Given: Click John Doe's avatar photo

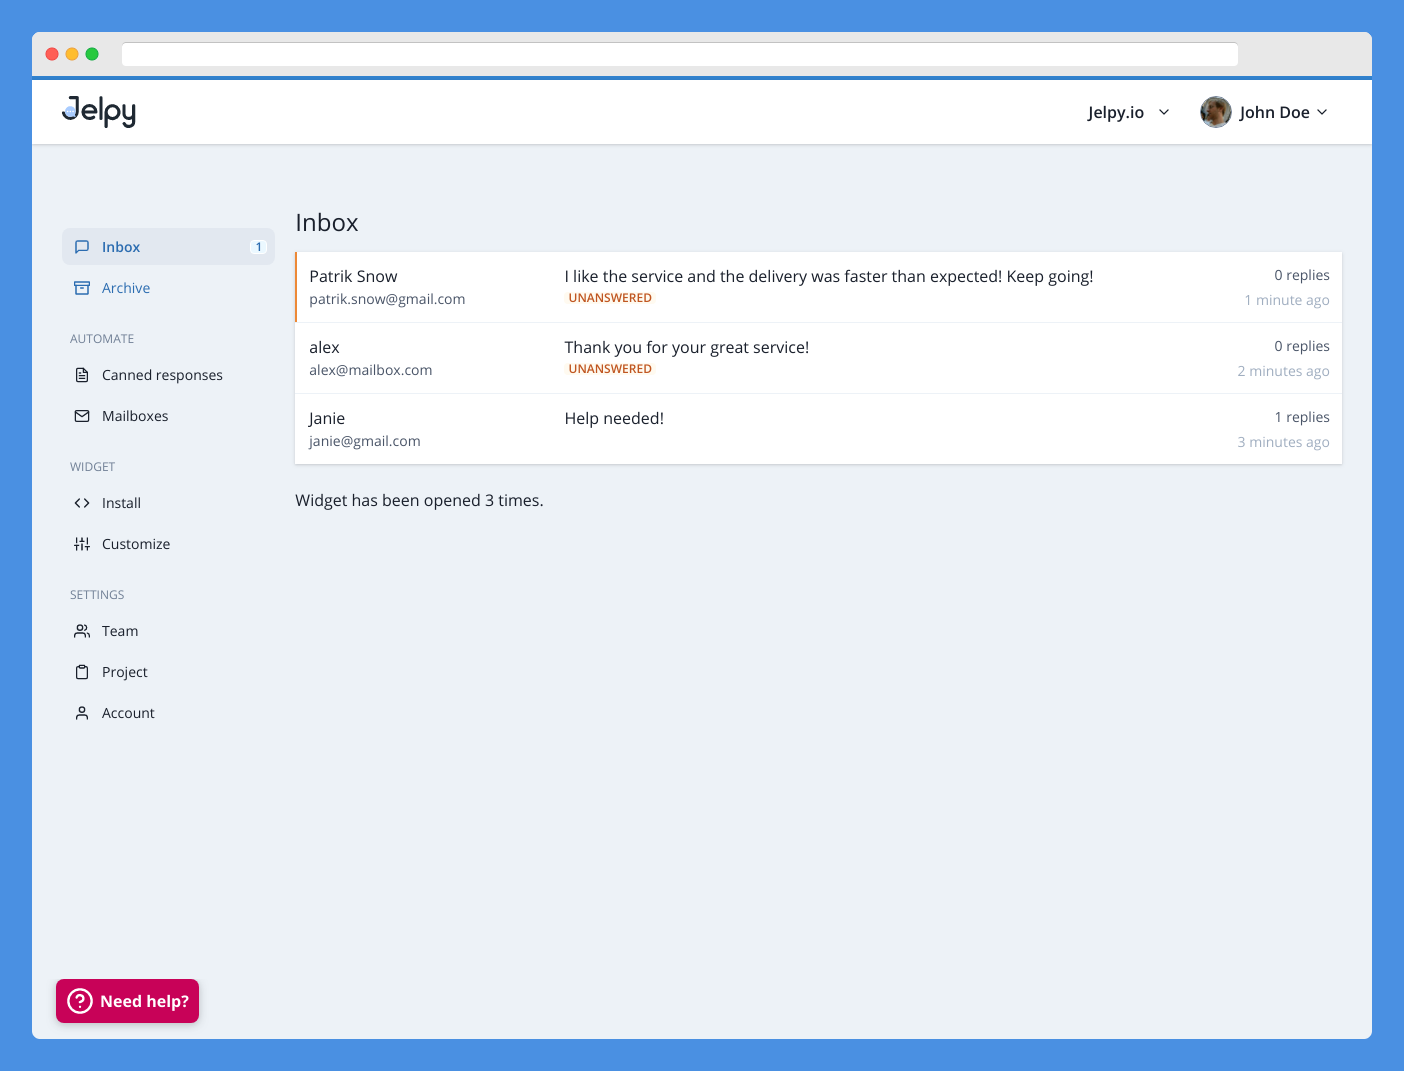Looking at the screenshot, I should click(1216, 112).
